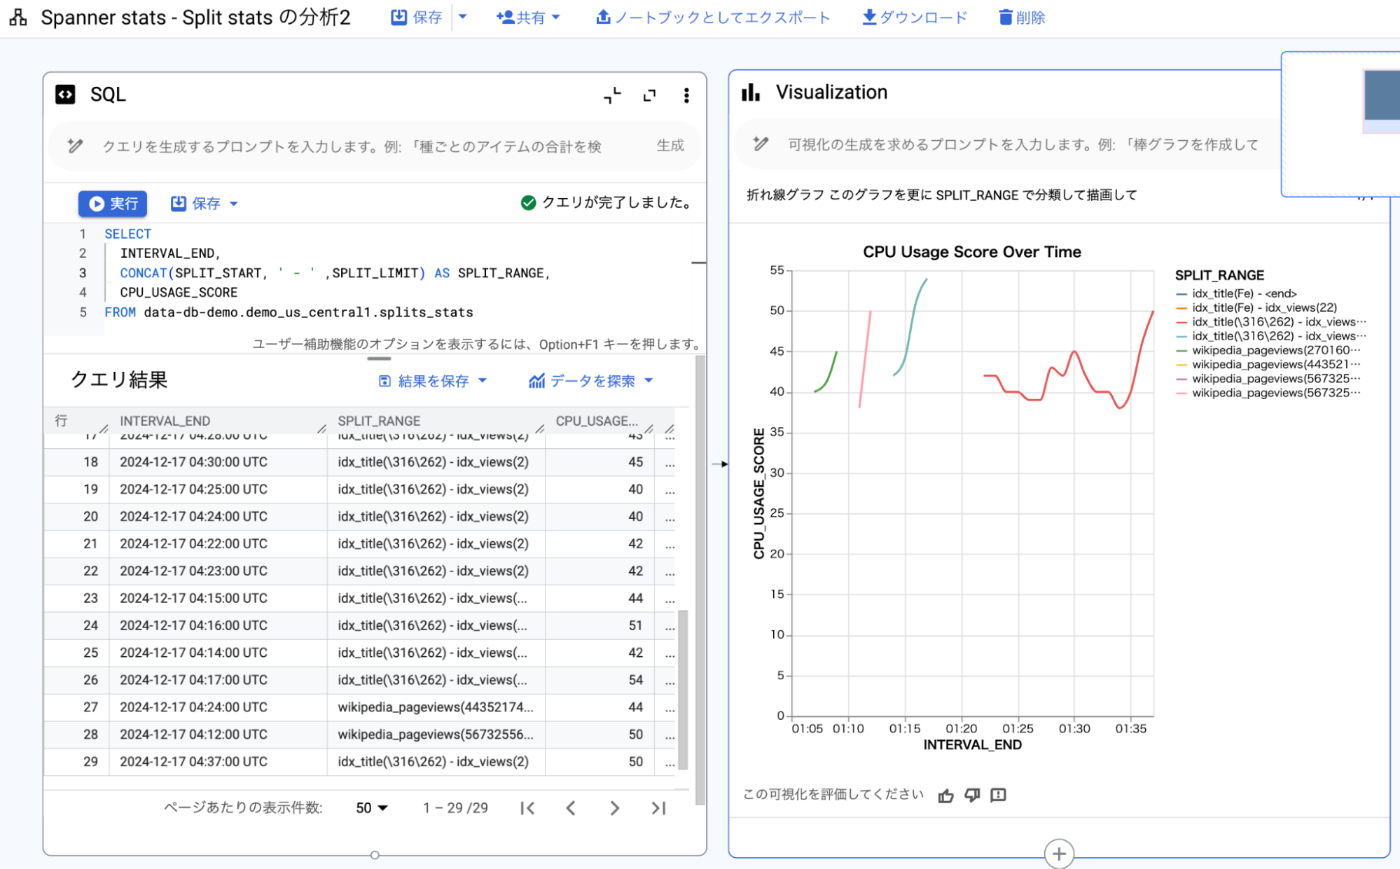Open the 共有 share menu
Image resolution: width=1400 pixels, height=869 pixels.
pyautogui.click(x=528, y=17)
